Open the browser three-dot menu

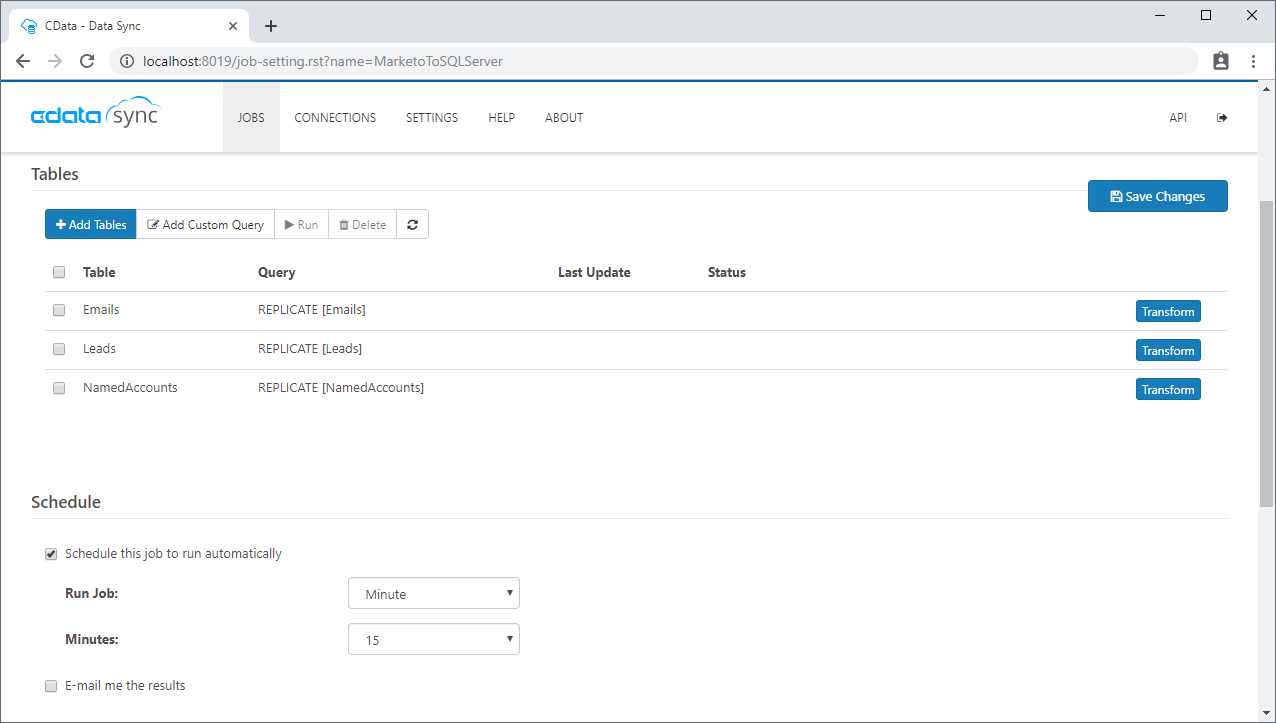(x=1255, y=61)
